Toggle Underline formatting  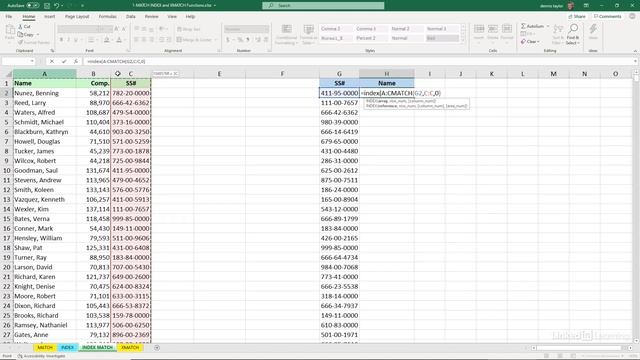(76, 40)
